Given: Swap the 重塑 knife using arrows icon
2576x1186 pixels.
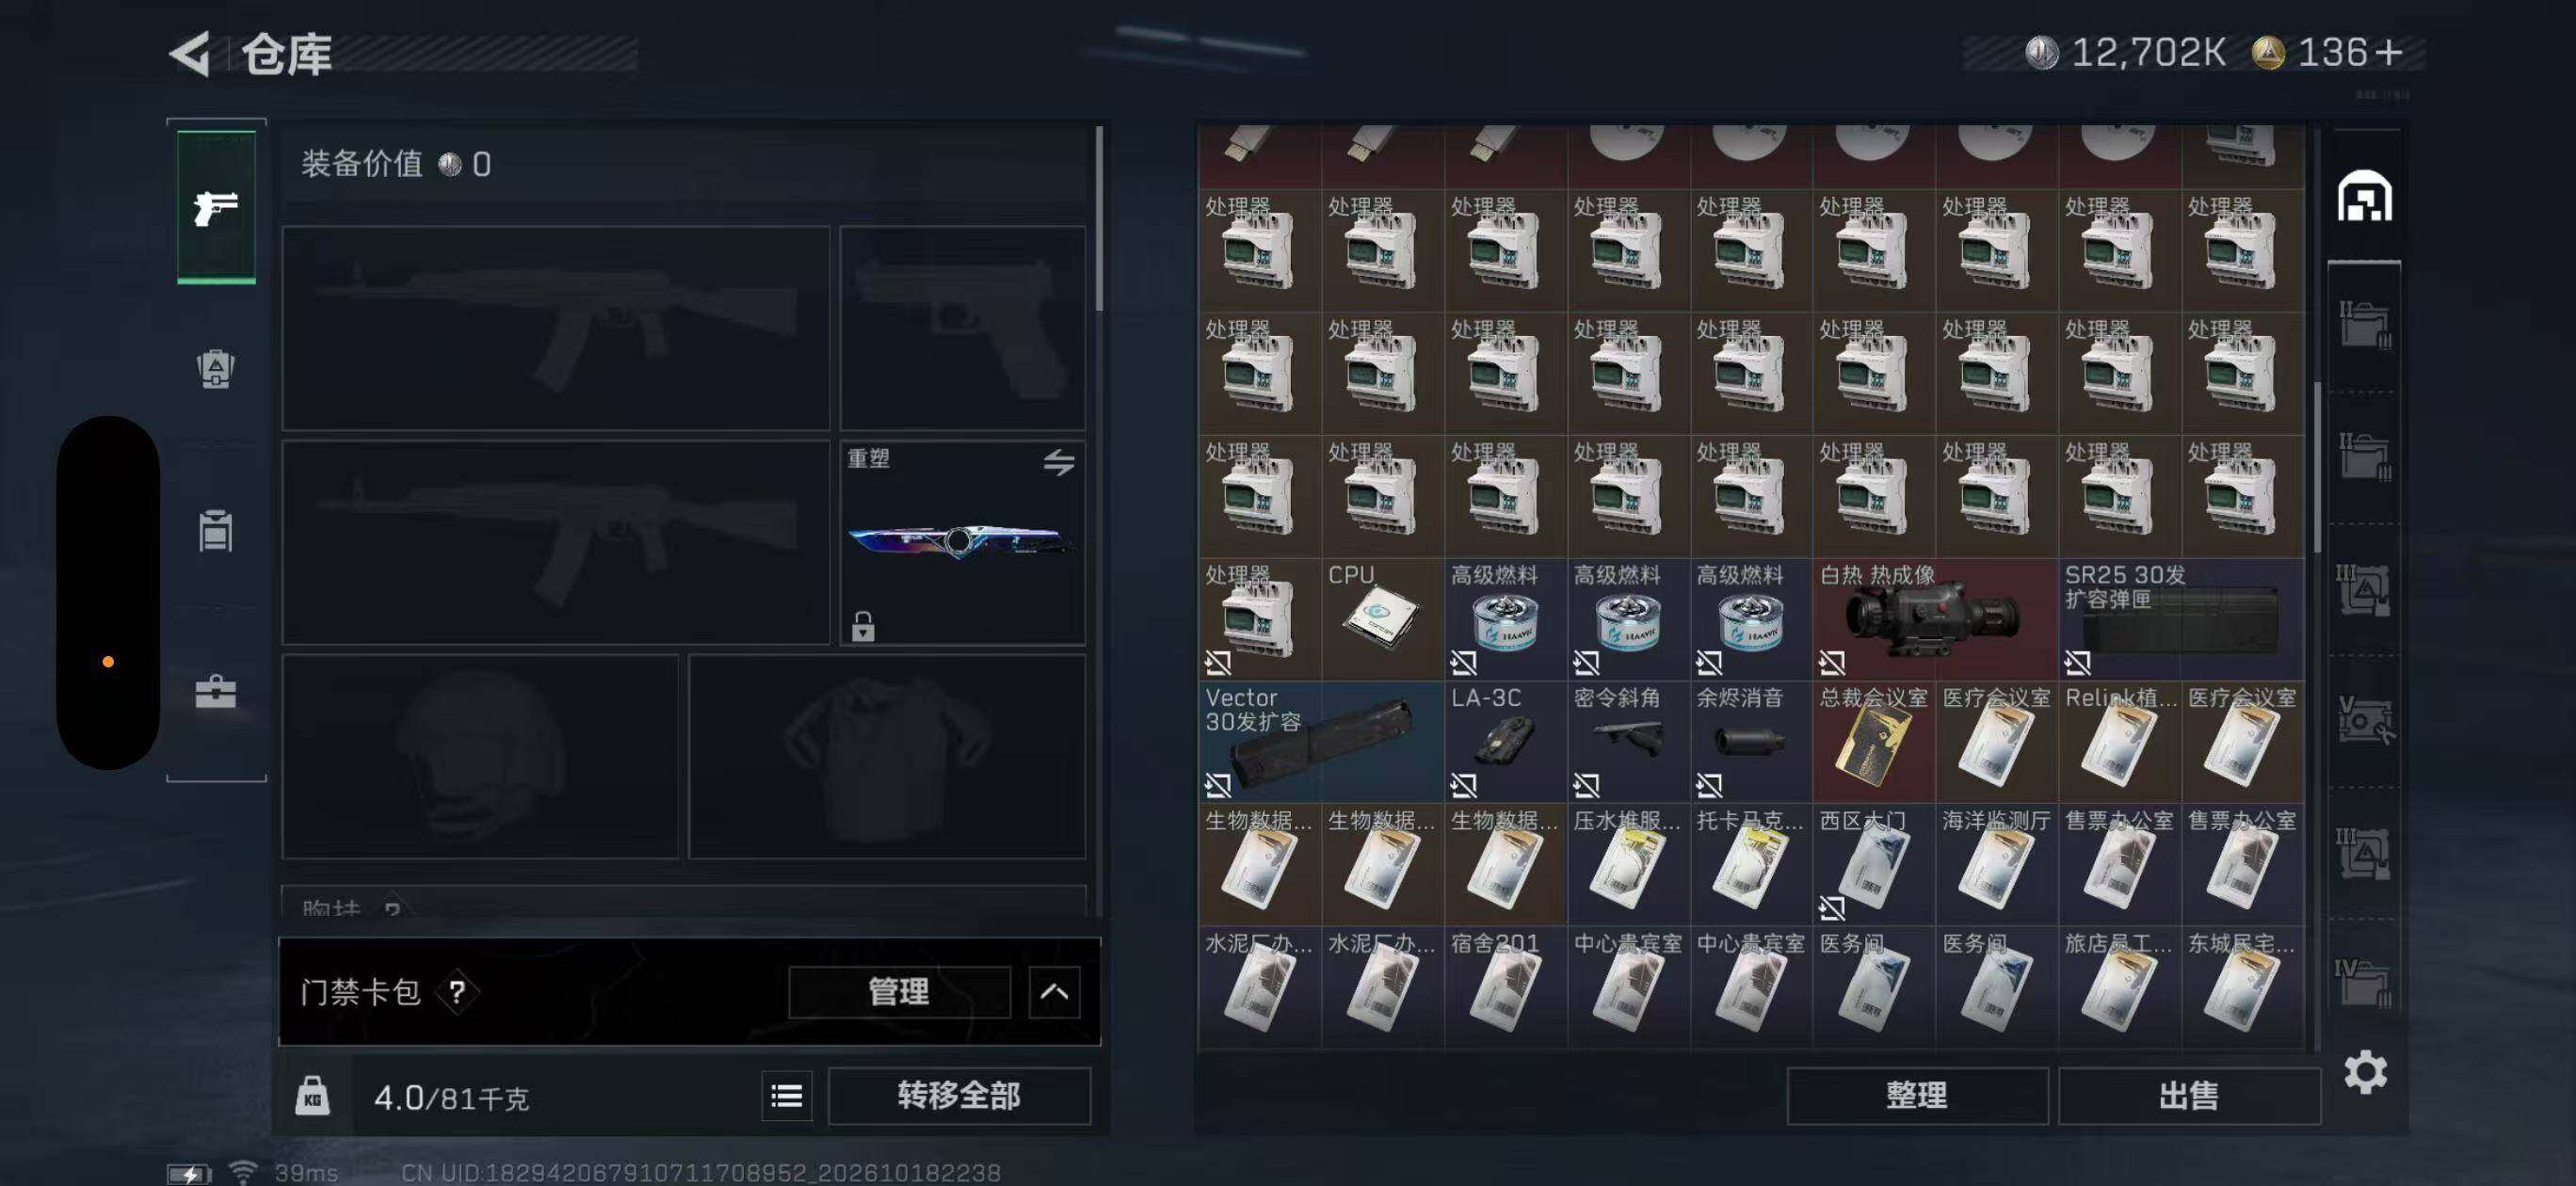Looking at the screenshot, I should click(1059, 462).
